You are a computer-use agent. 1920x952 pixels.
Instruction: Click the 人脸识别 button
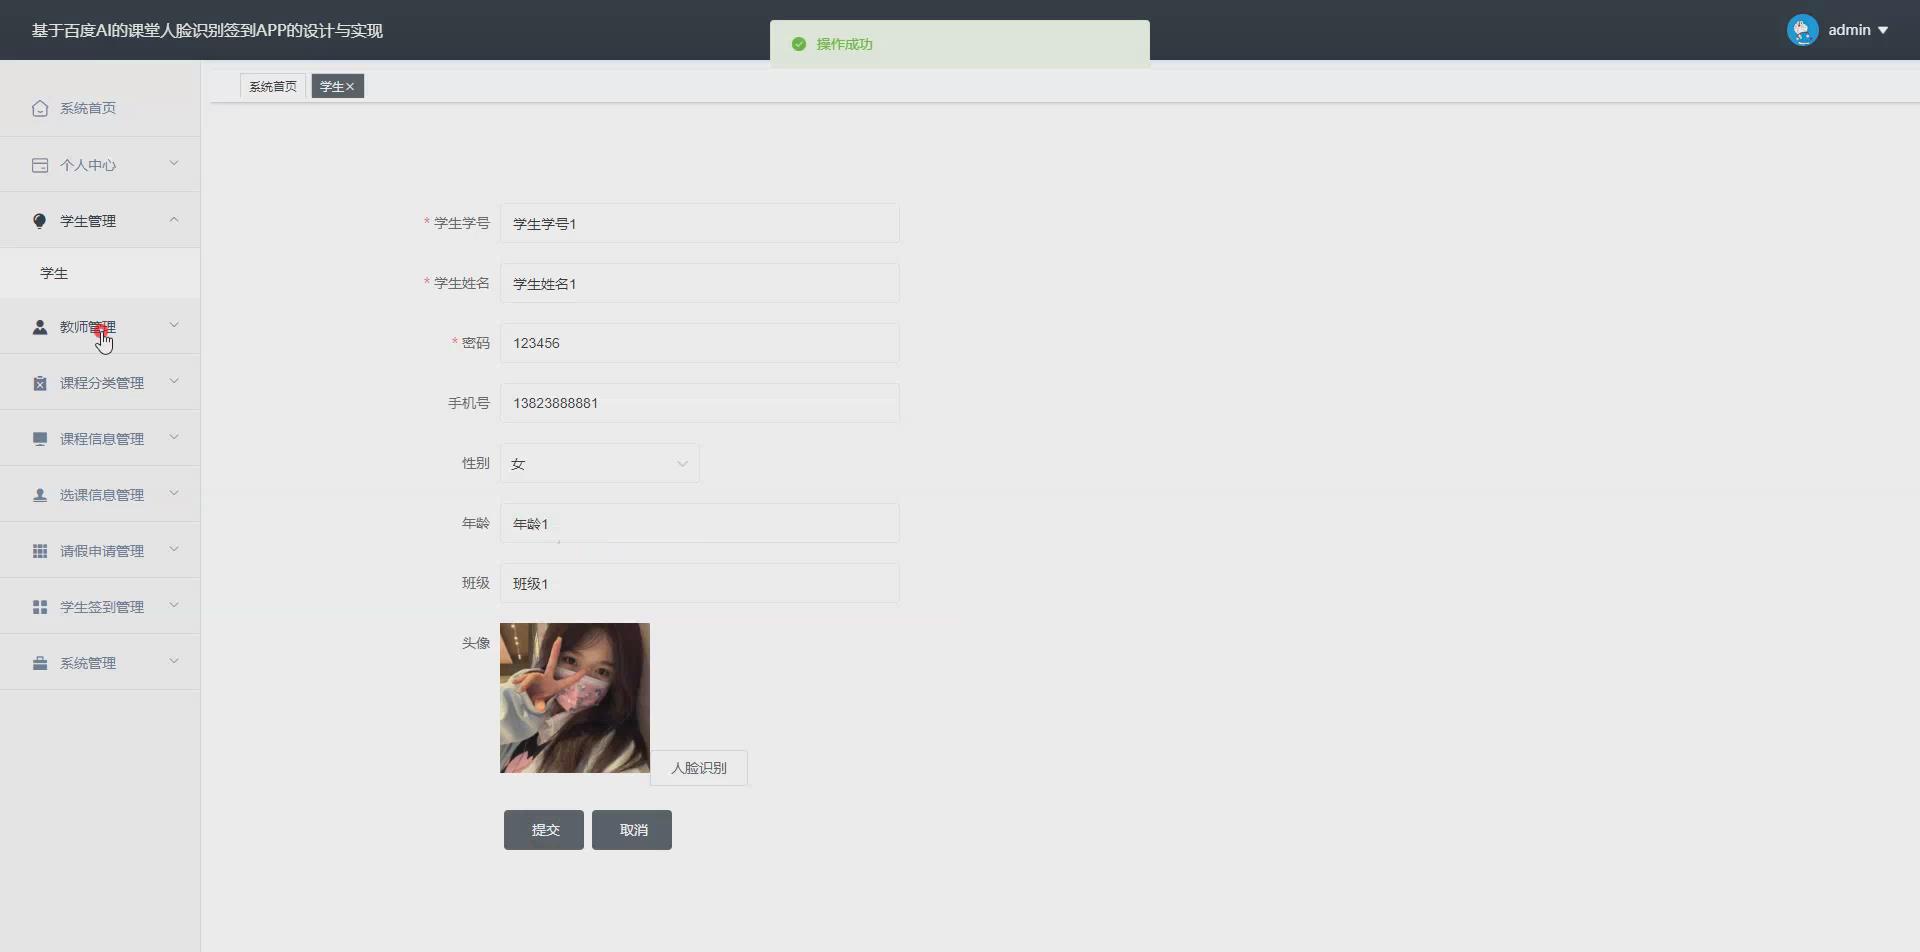699,768
